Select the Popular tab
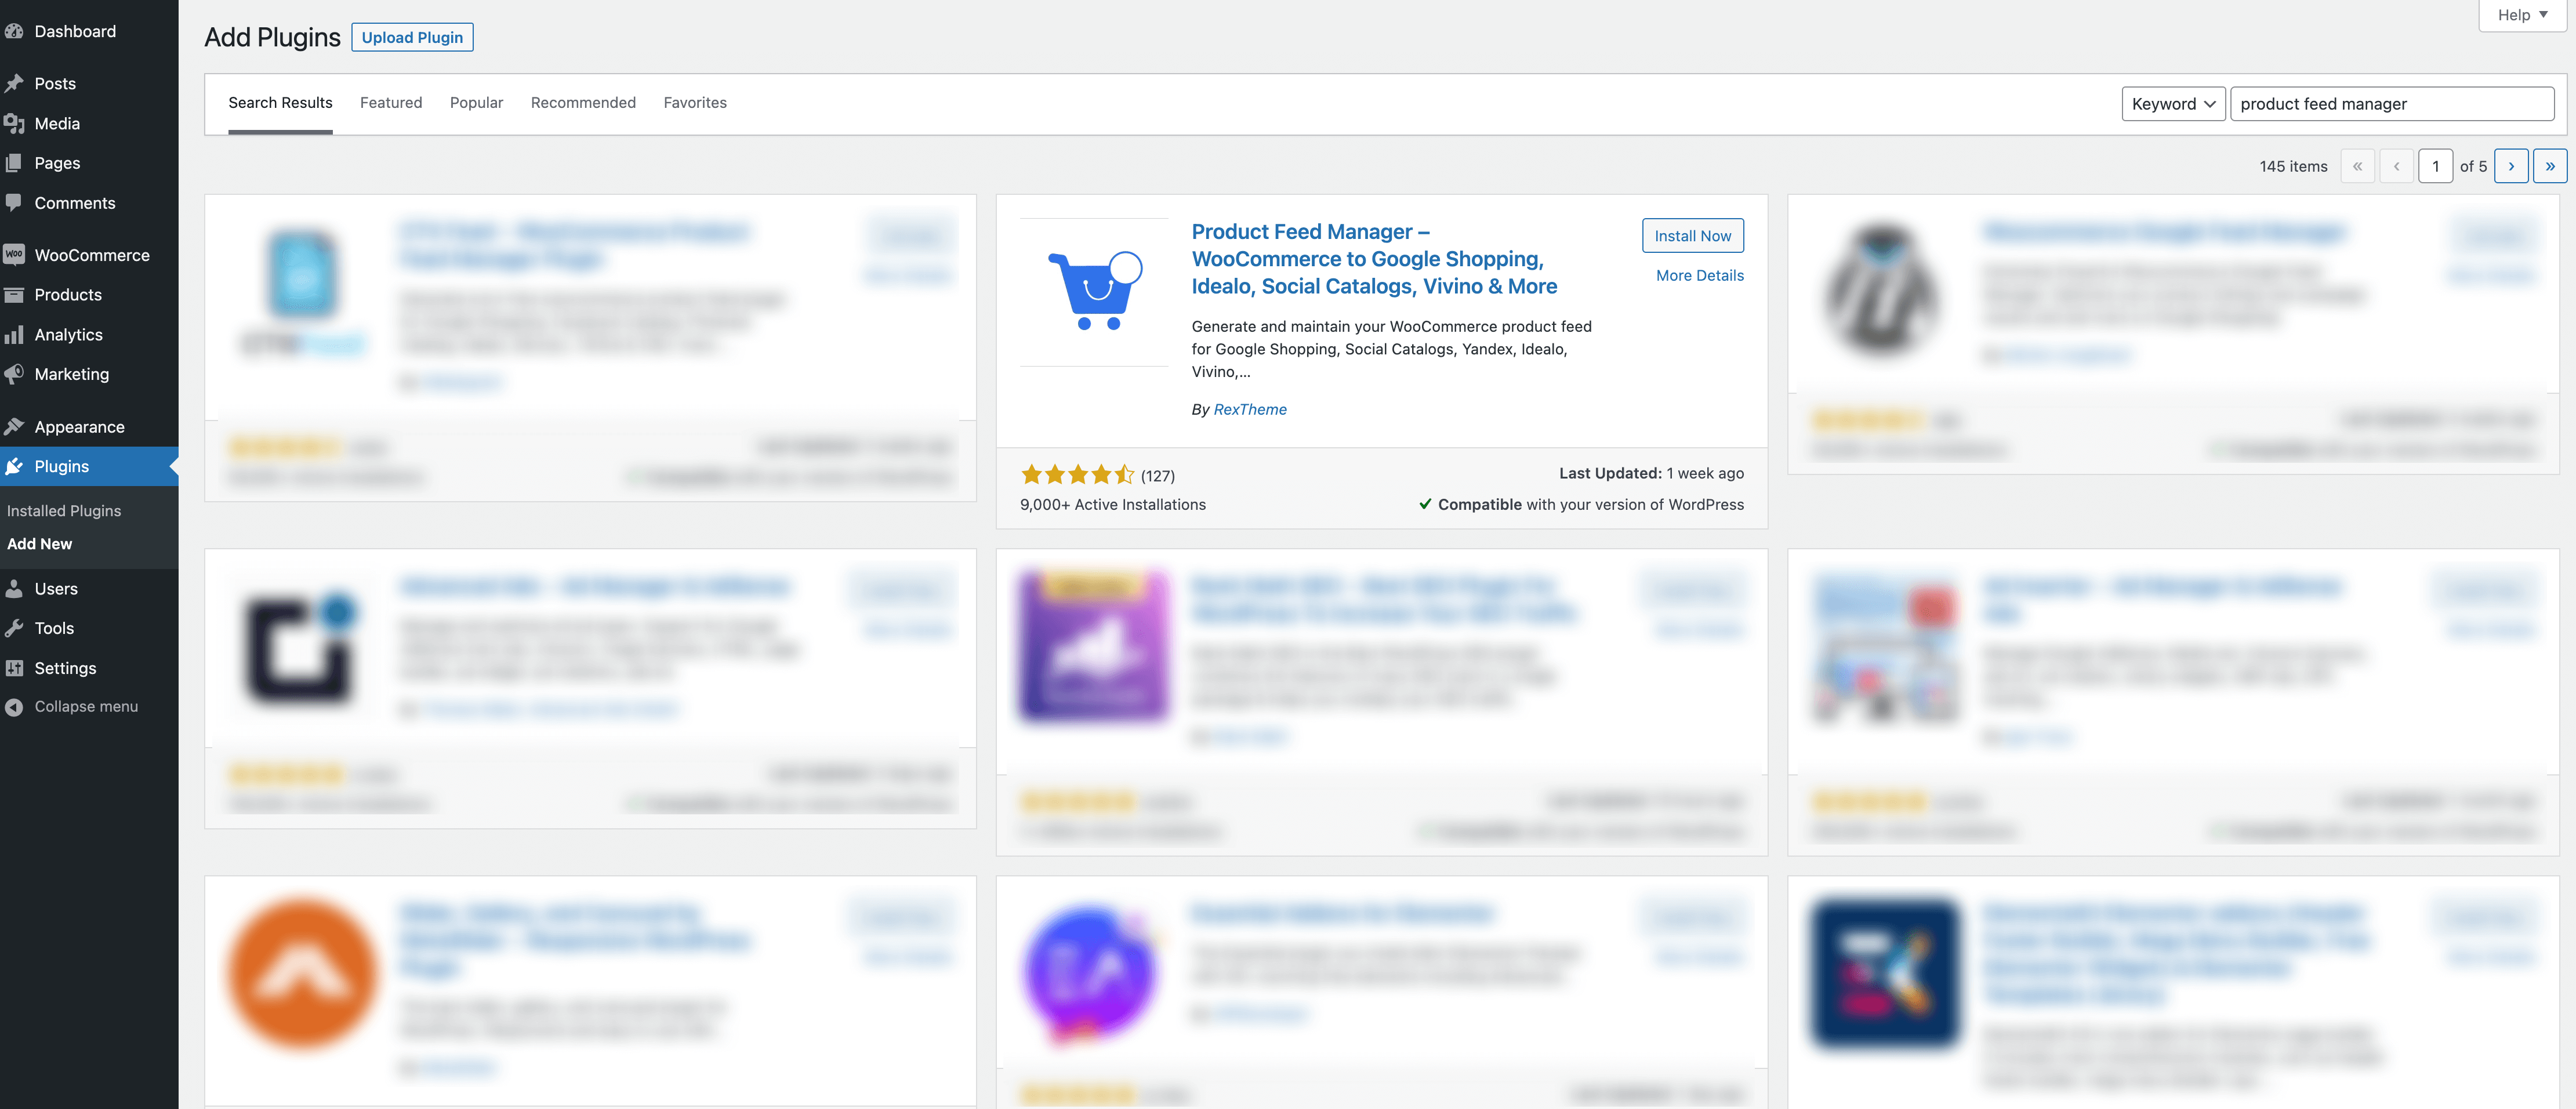This screenshot has width=2576, height=1109. pyautogui.click(x=477, y=102)
